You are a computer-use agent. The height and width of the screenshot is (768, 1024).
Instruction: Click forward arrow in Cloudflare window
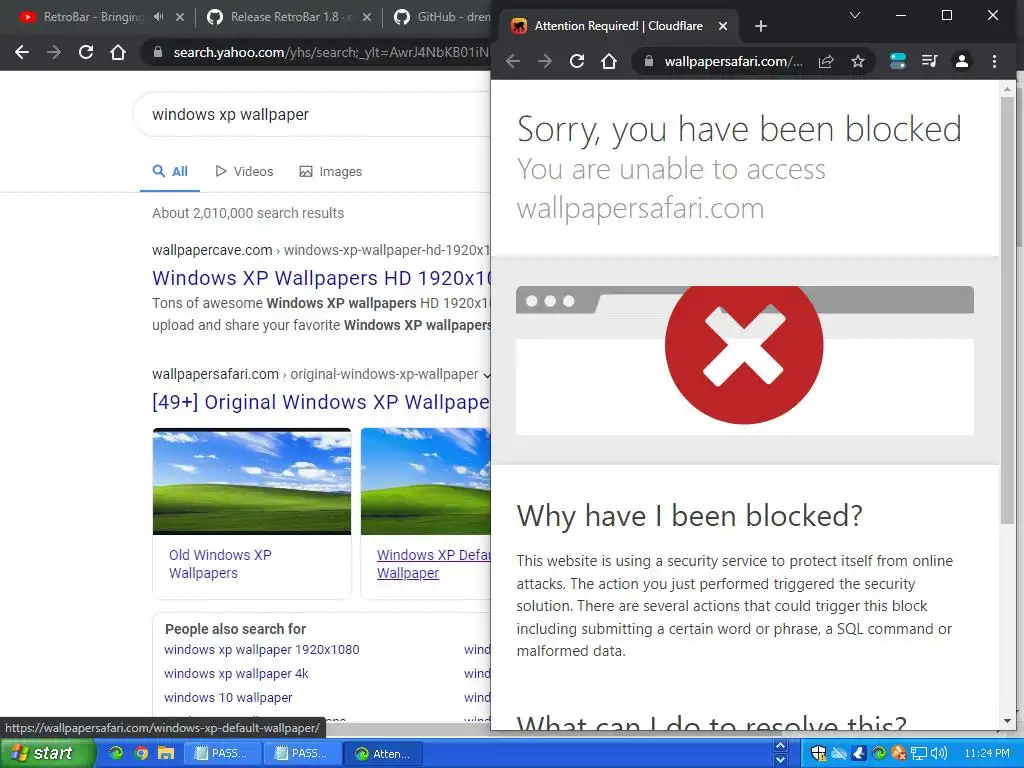point(545,61)
